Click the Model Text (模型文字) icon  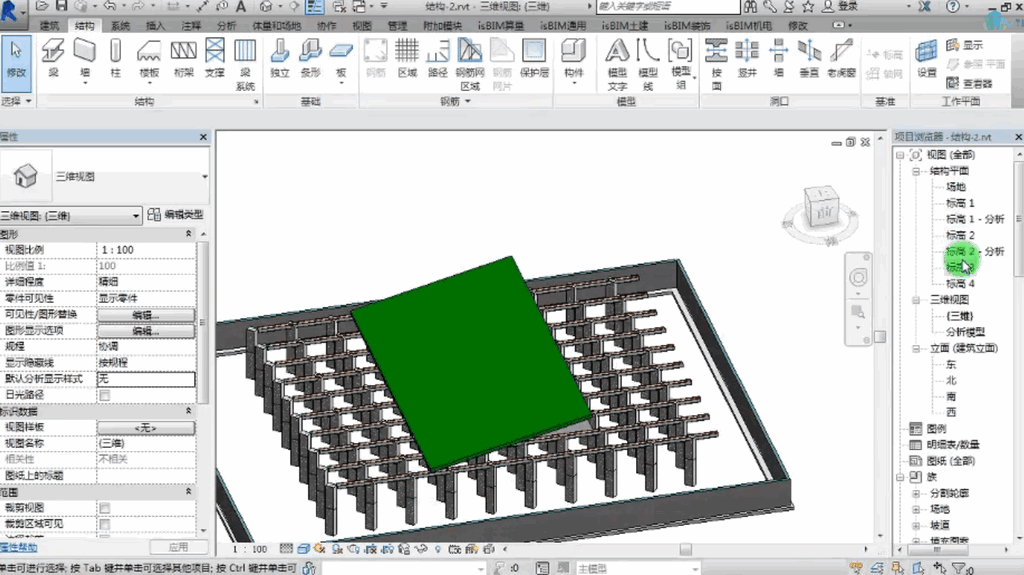coord(617,64)
